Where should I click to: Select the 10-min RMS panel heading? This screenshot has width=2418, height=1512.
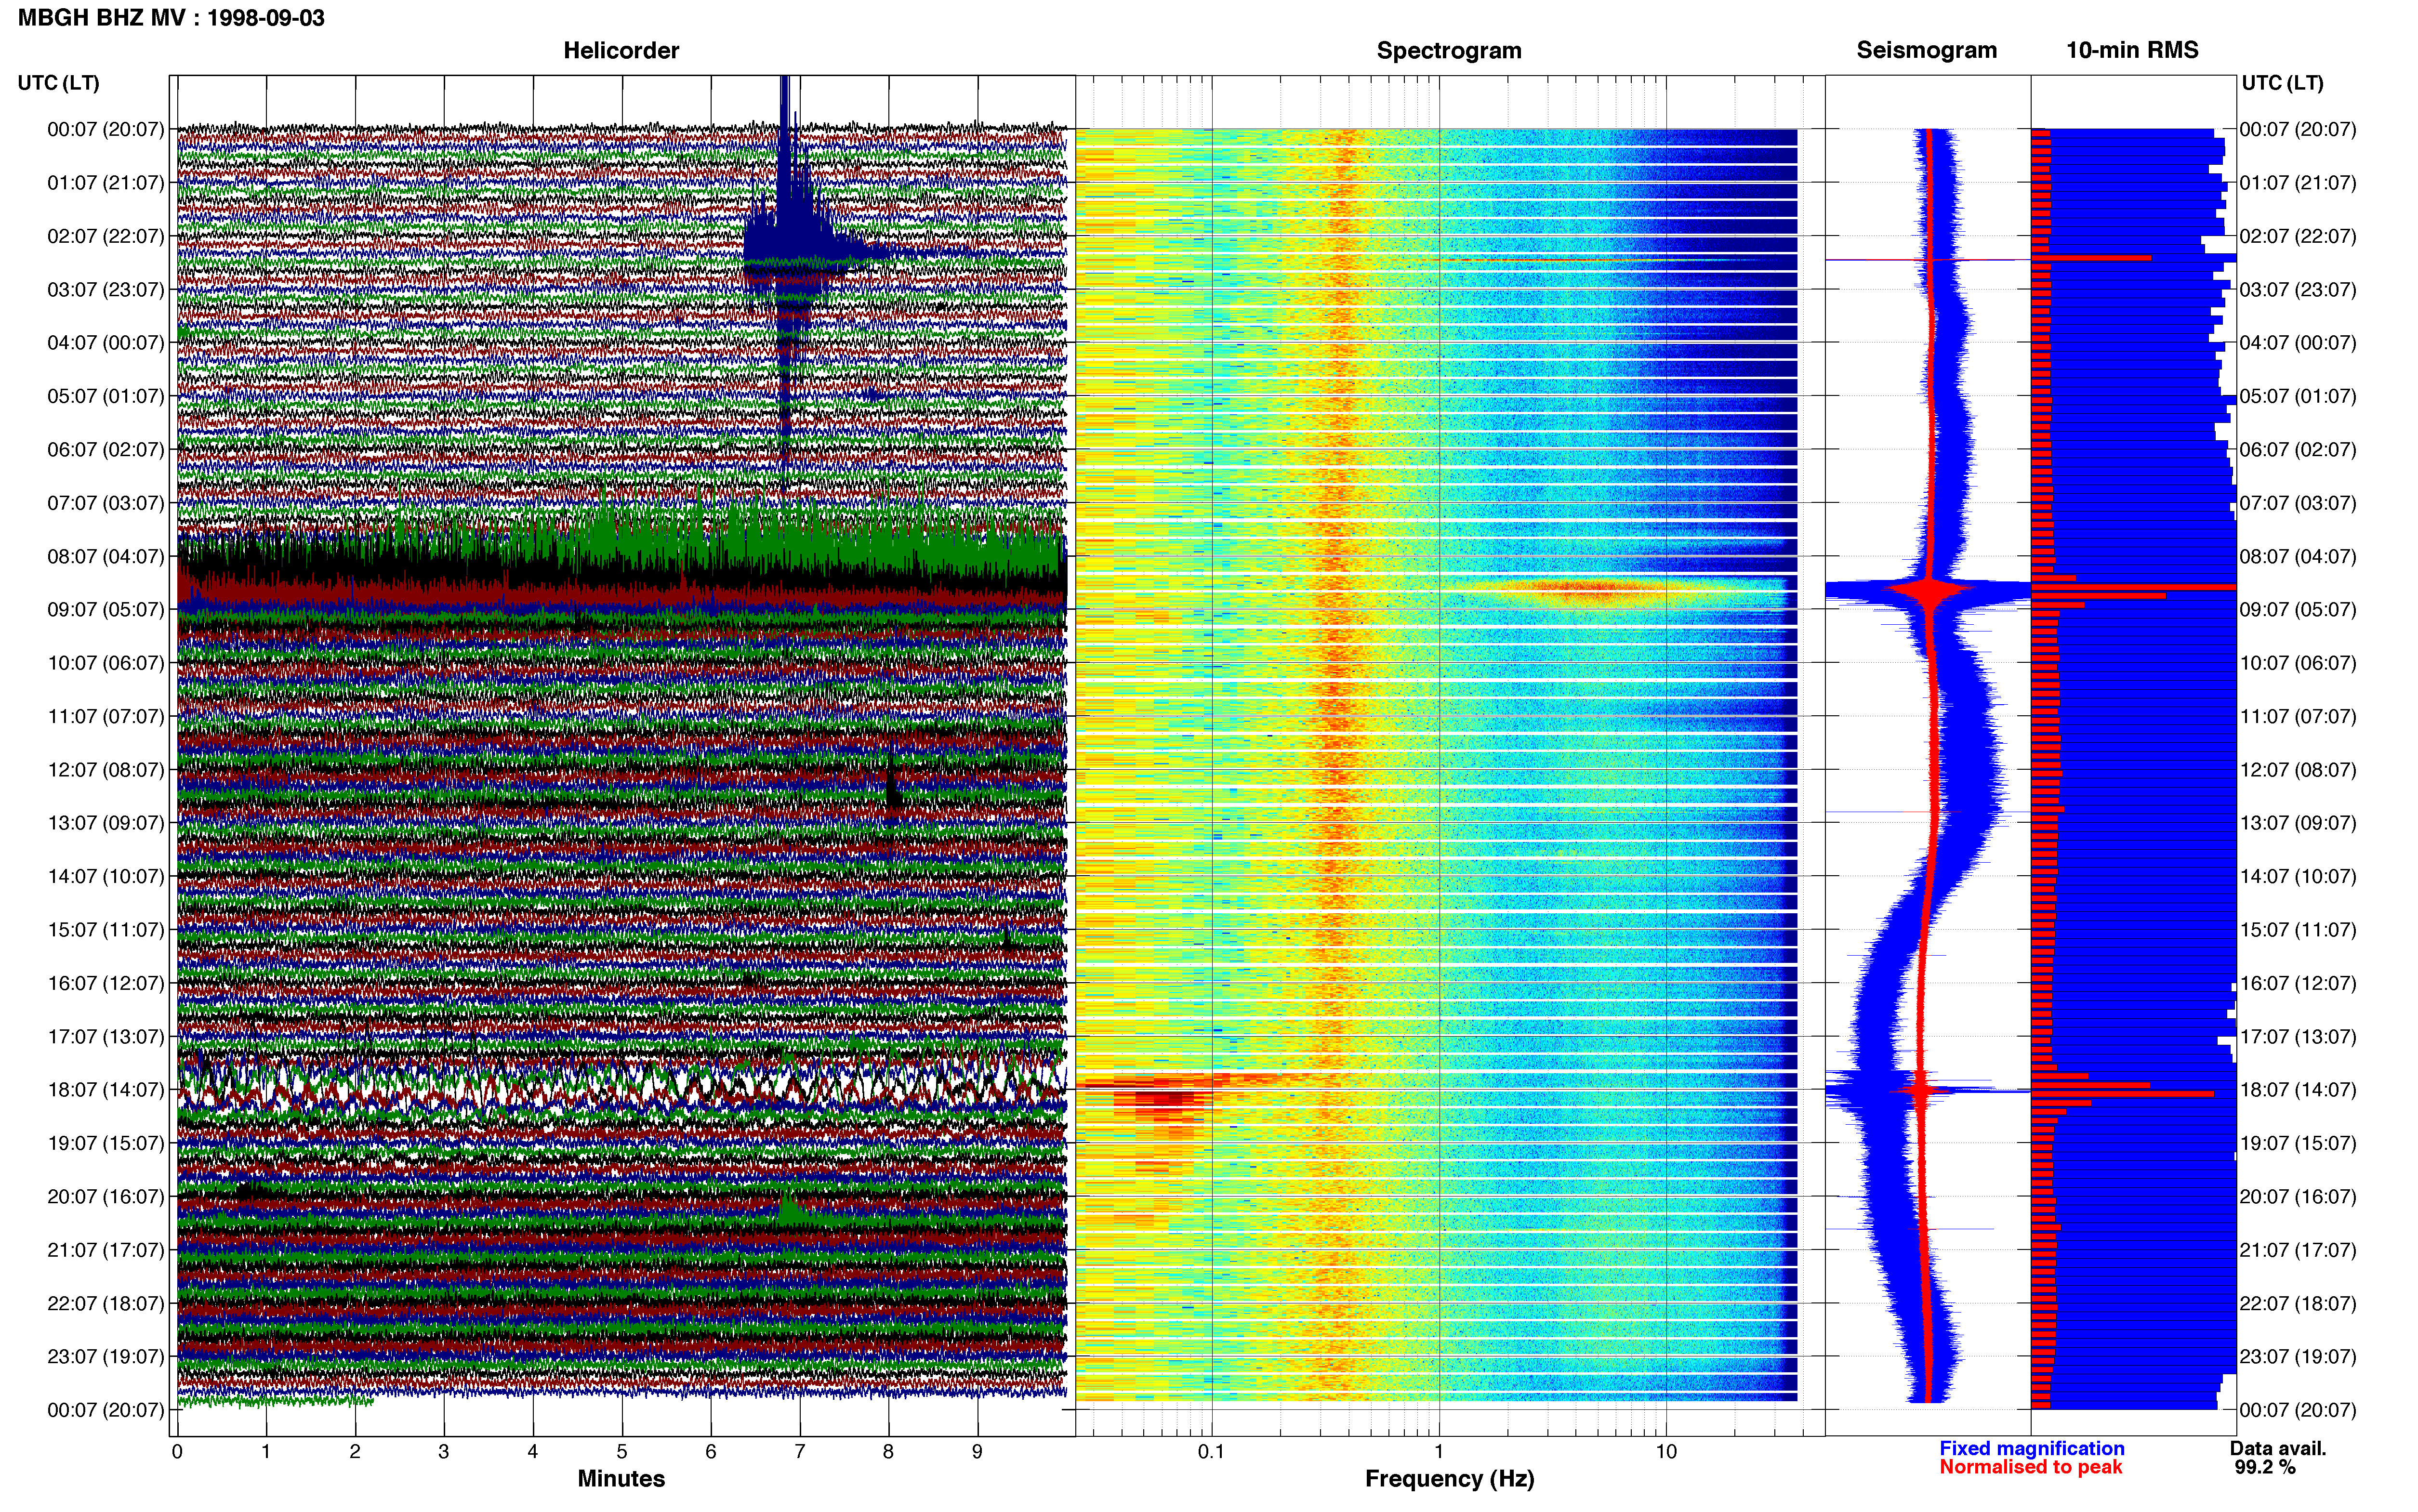(2132, 50)
